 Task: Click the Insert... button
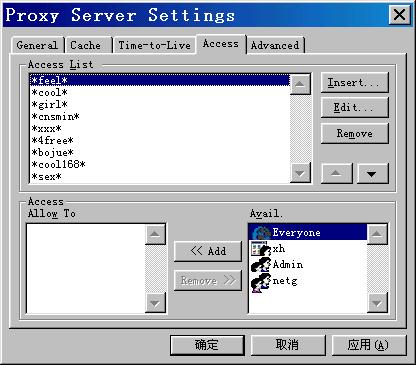click(x=355, y=82)
